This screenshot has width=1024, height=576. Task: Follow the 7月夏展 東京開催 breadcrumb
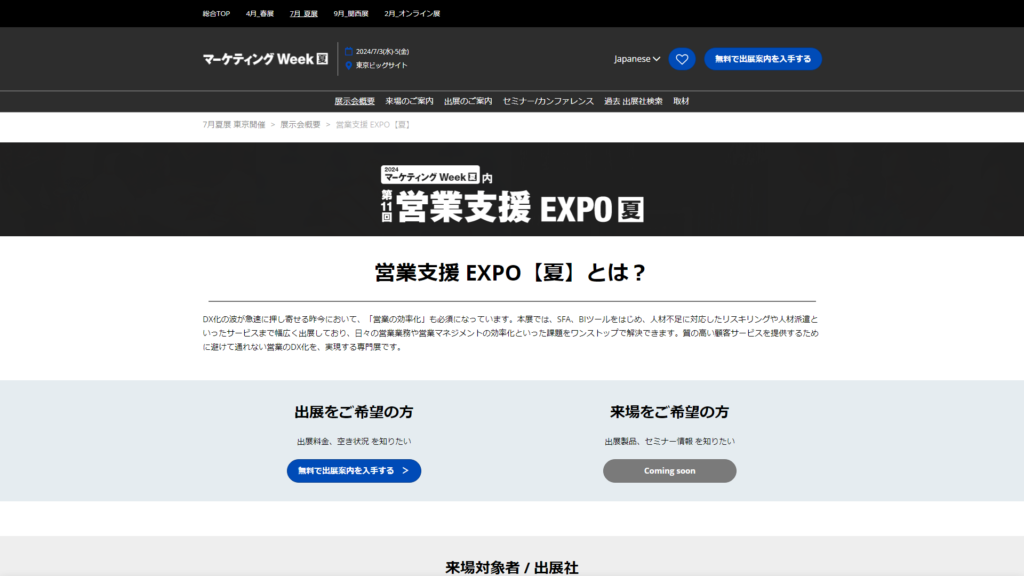pos(234,125)
